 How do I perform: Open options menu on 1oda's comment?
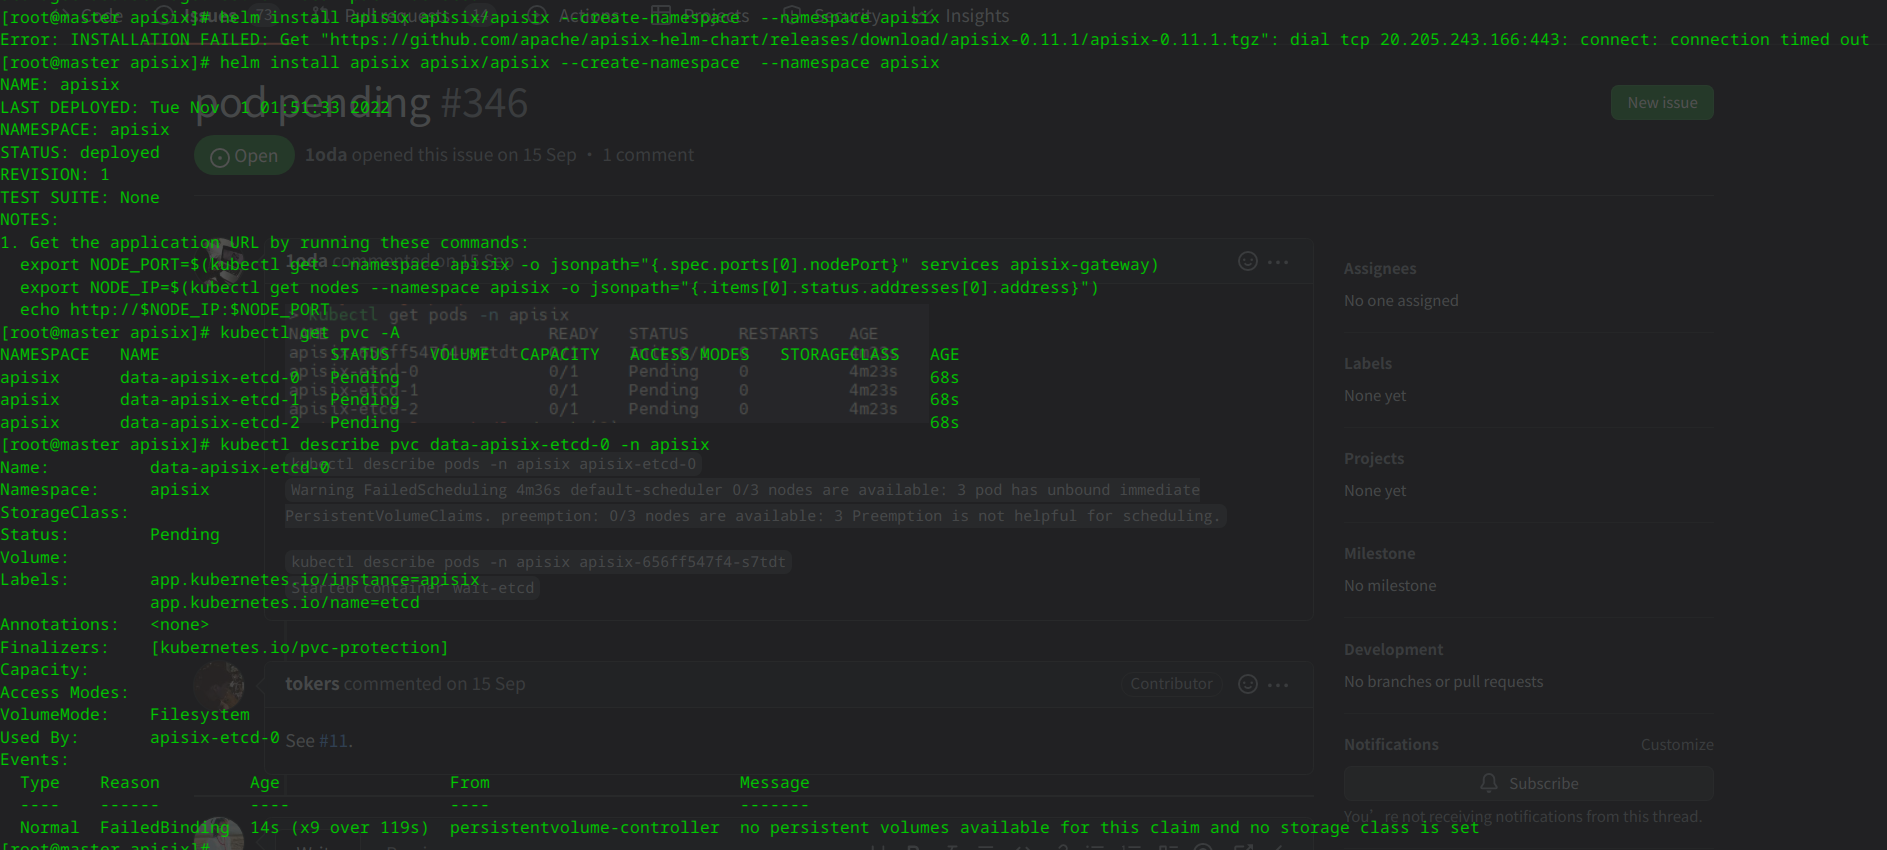[1278, 262]
